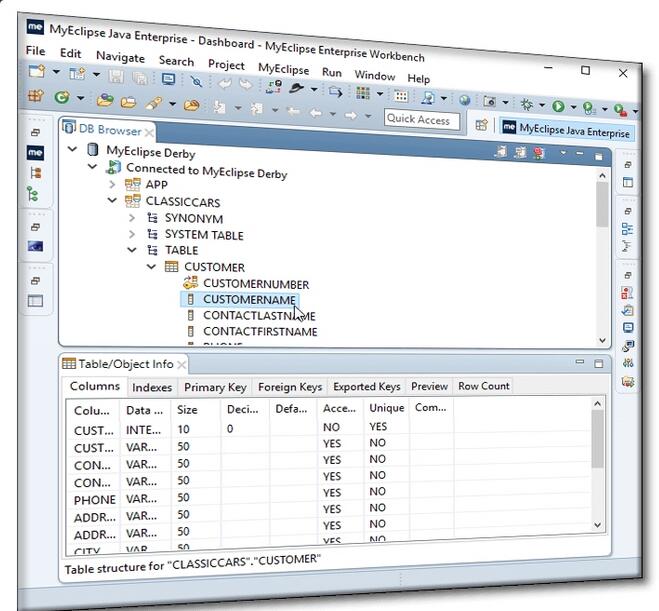Click the outline icon in right sidebar
The width and height of the screenshot is (659, 611).
click(627, 229)
